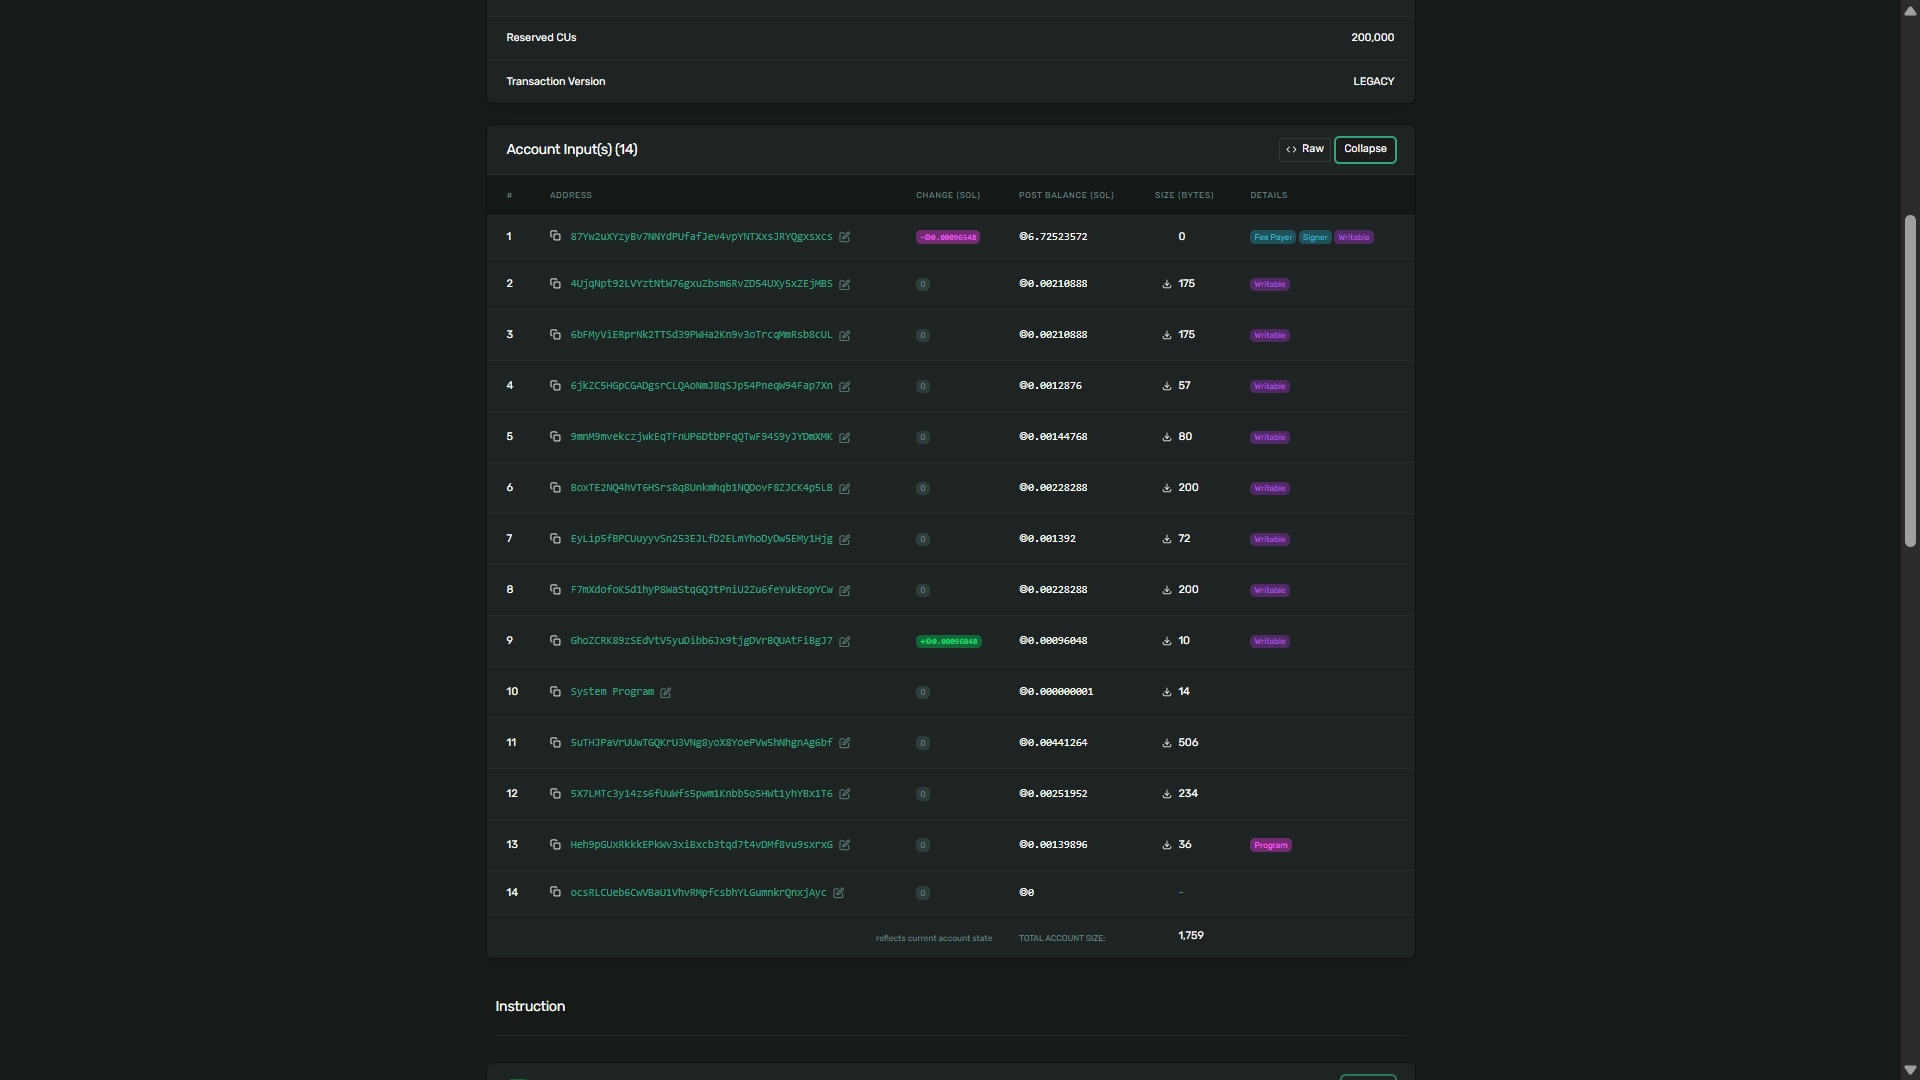Image resolution: width=1920 pixels, height=1080 pixels.
Task: Click download icon next to size 506
Action: 1167,743
